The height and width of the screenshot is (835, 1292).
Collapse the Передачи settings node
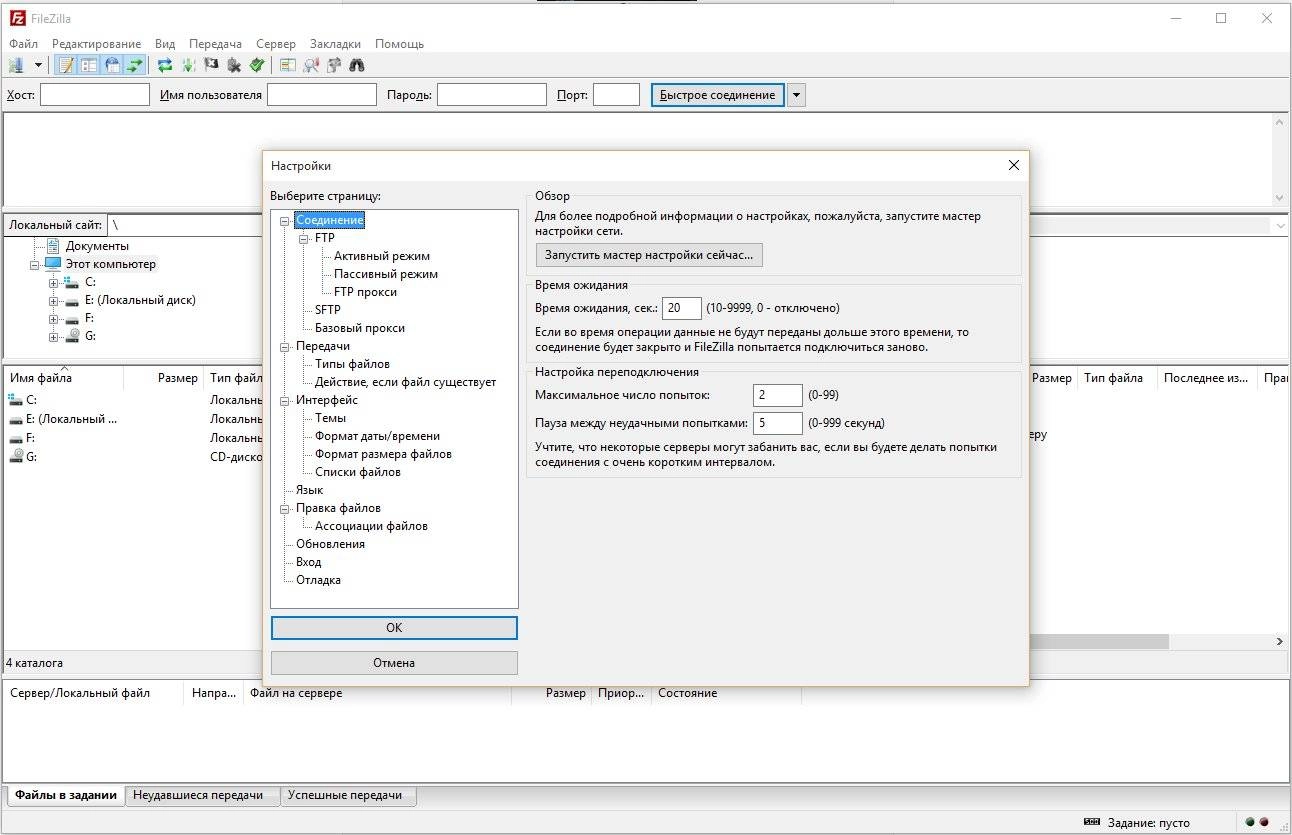[285, 347]
